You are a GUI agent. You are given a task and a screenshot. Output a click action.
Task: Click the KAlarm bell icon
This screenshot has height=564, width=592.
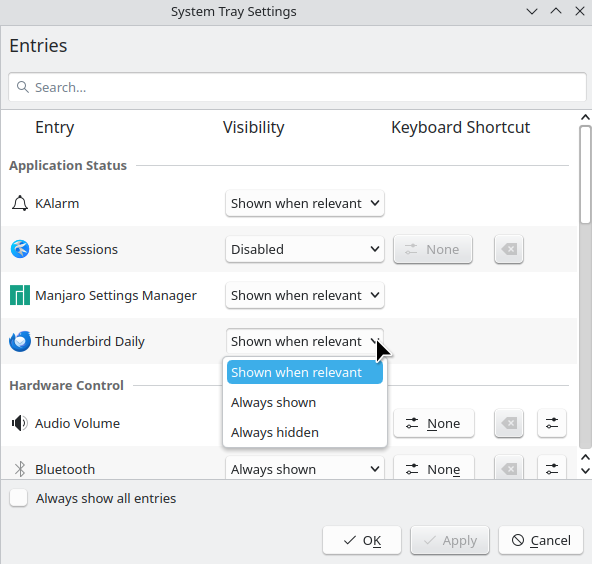tap(20, 203)
